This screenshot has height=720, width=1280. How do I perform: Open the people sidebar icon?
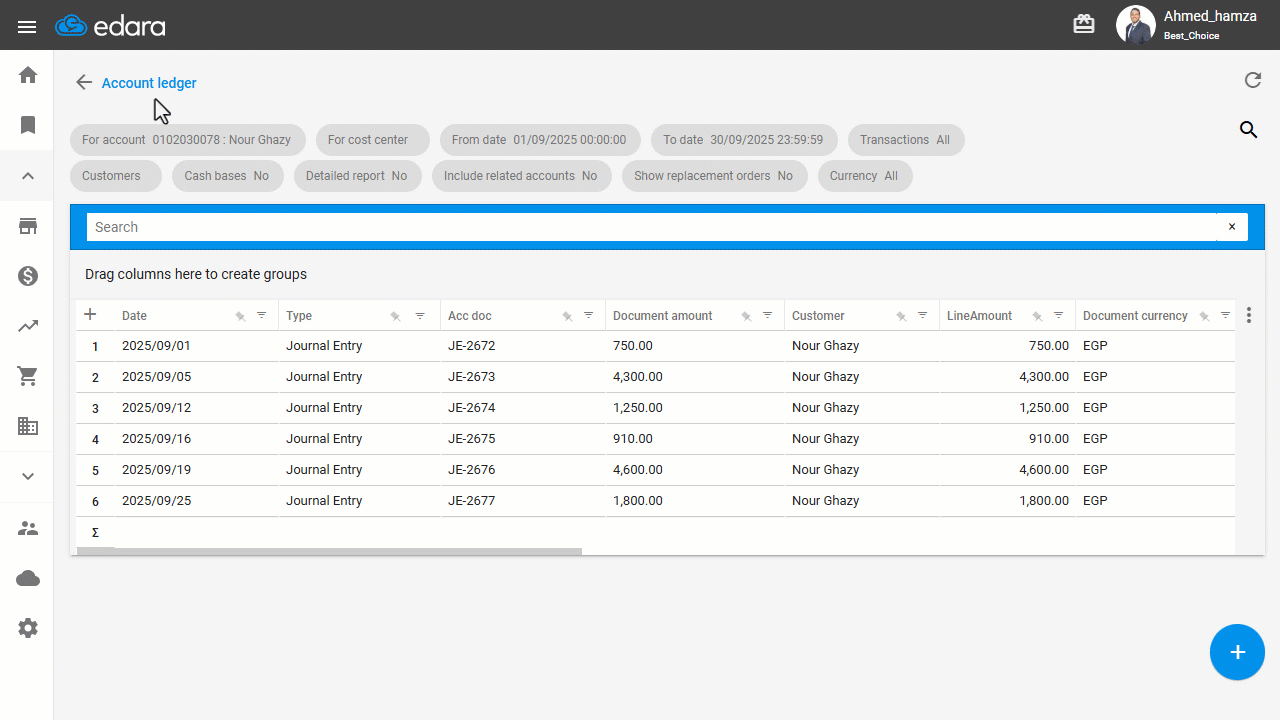[28, 528]
